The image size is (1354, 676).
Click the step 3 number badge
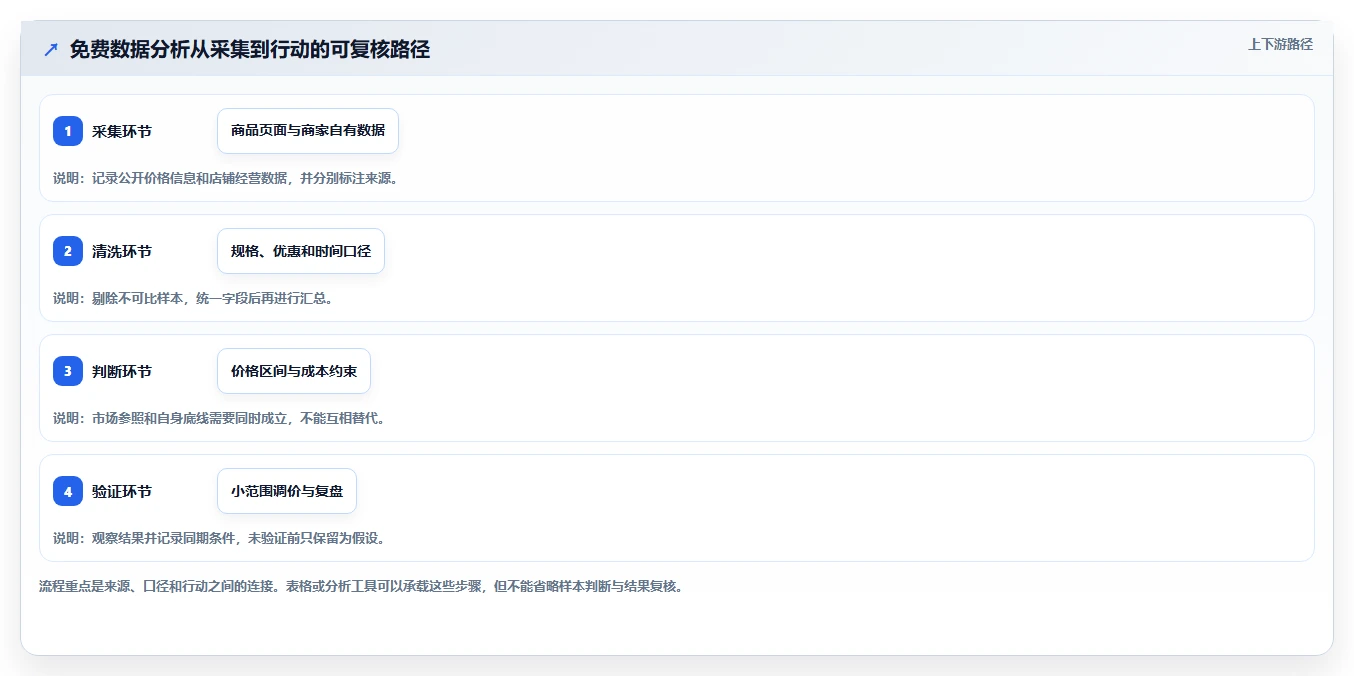[x=68, y=371]
